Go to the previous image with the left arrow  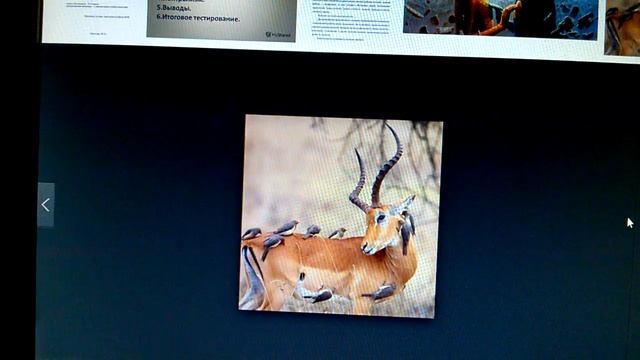click(46, 205)
